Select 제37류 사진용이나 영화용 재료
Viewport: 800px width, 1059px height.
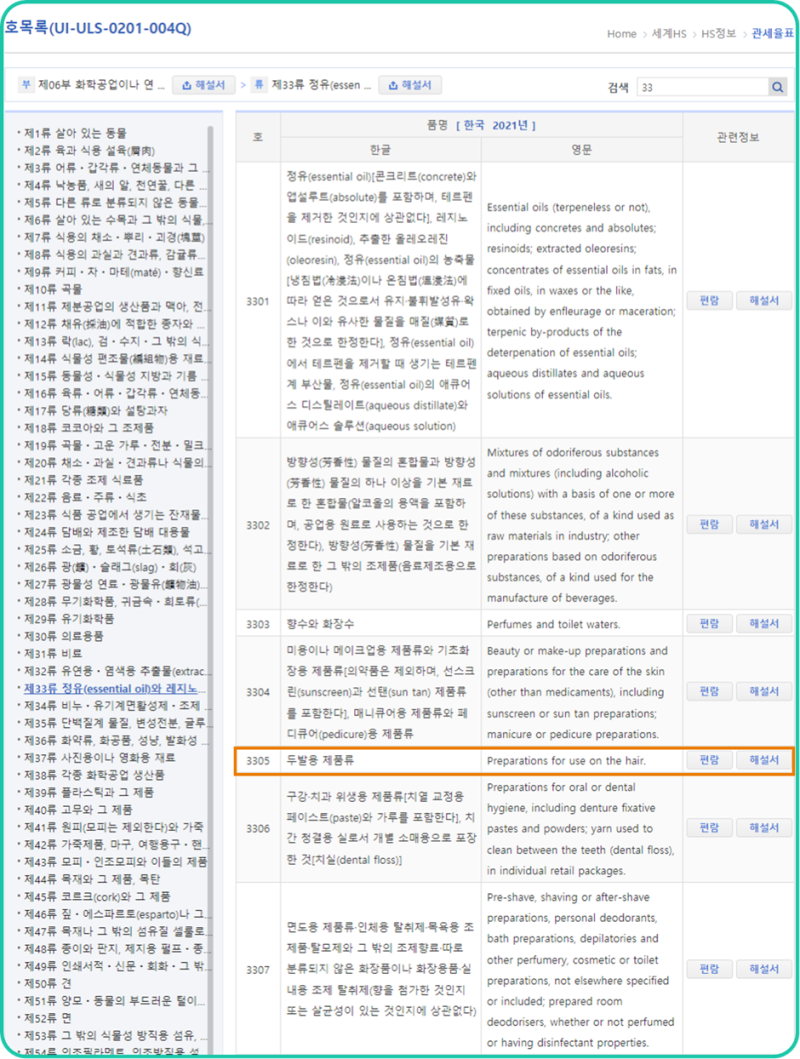99,758
